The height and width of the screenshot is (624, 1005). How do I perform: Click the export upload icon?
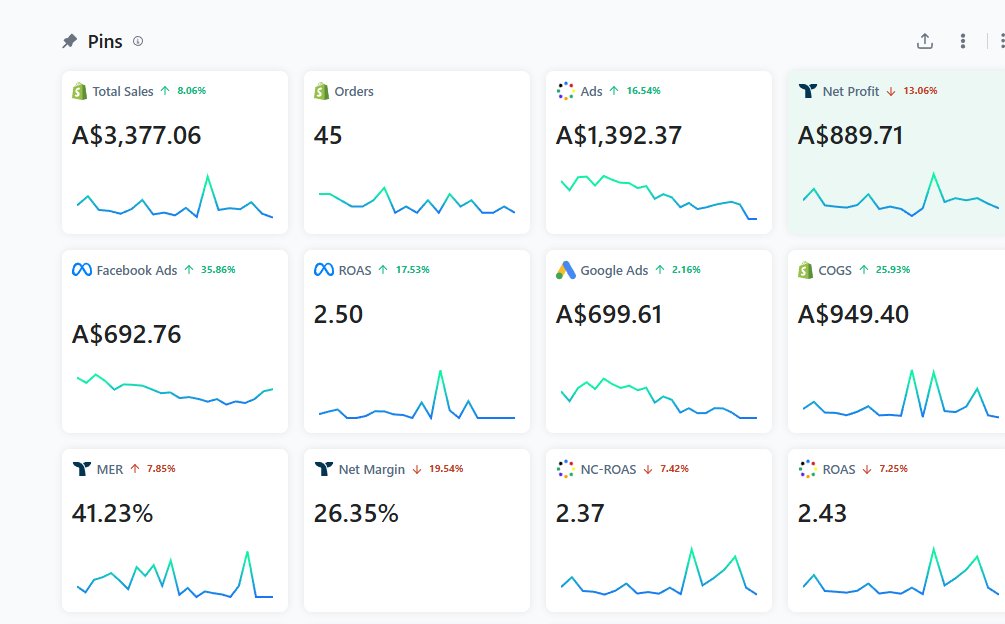(x=924, y=41)
